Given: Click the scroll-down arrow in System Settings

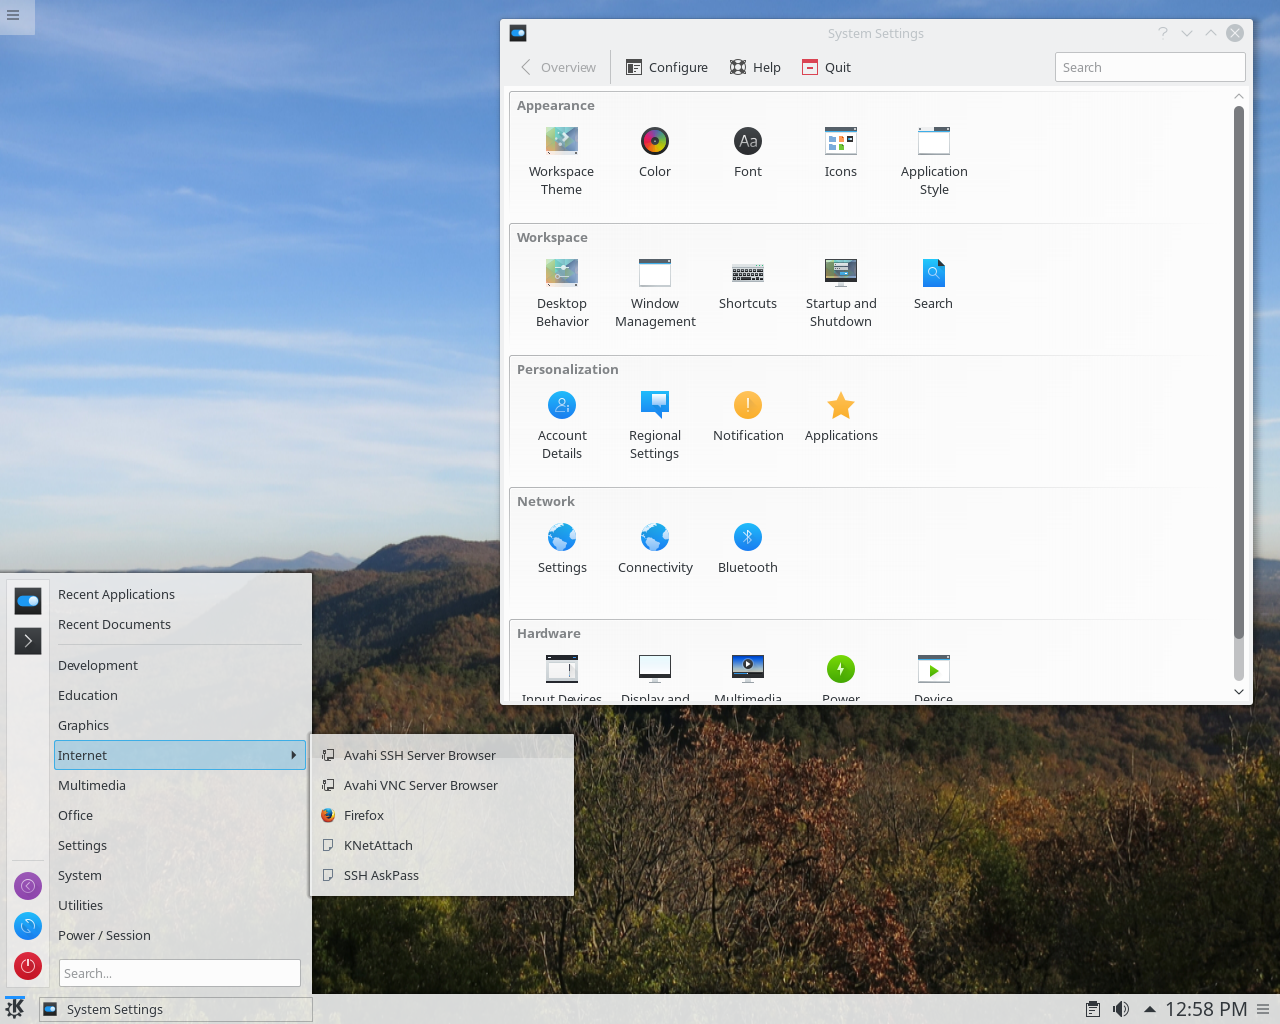Looking at the screenshot, I should point(1239,692).
